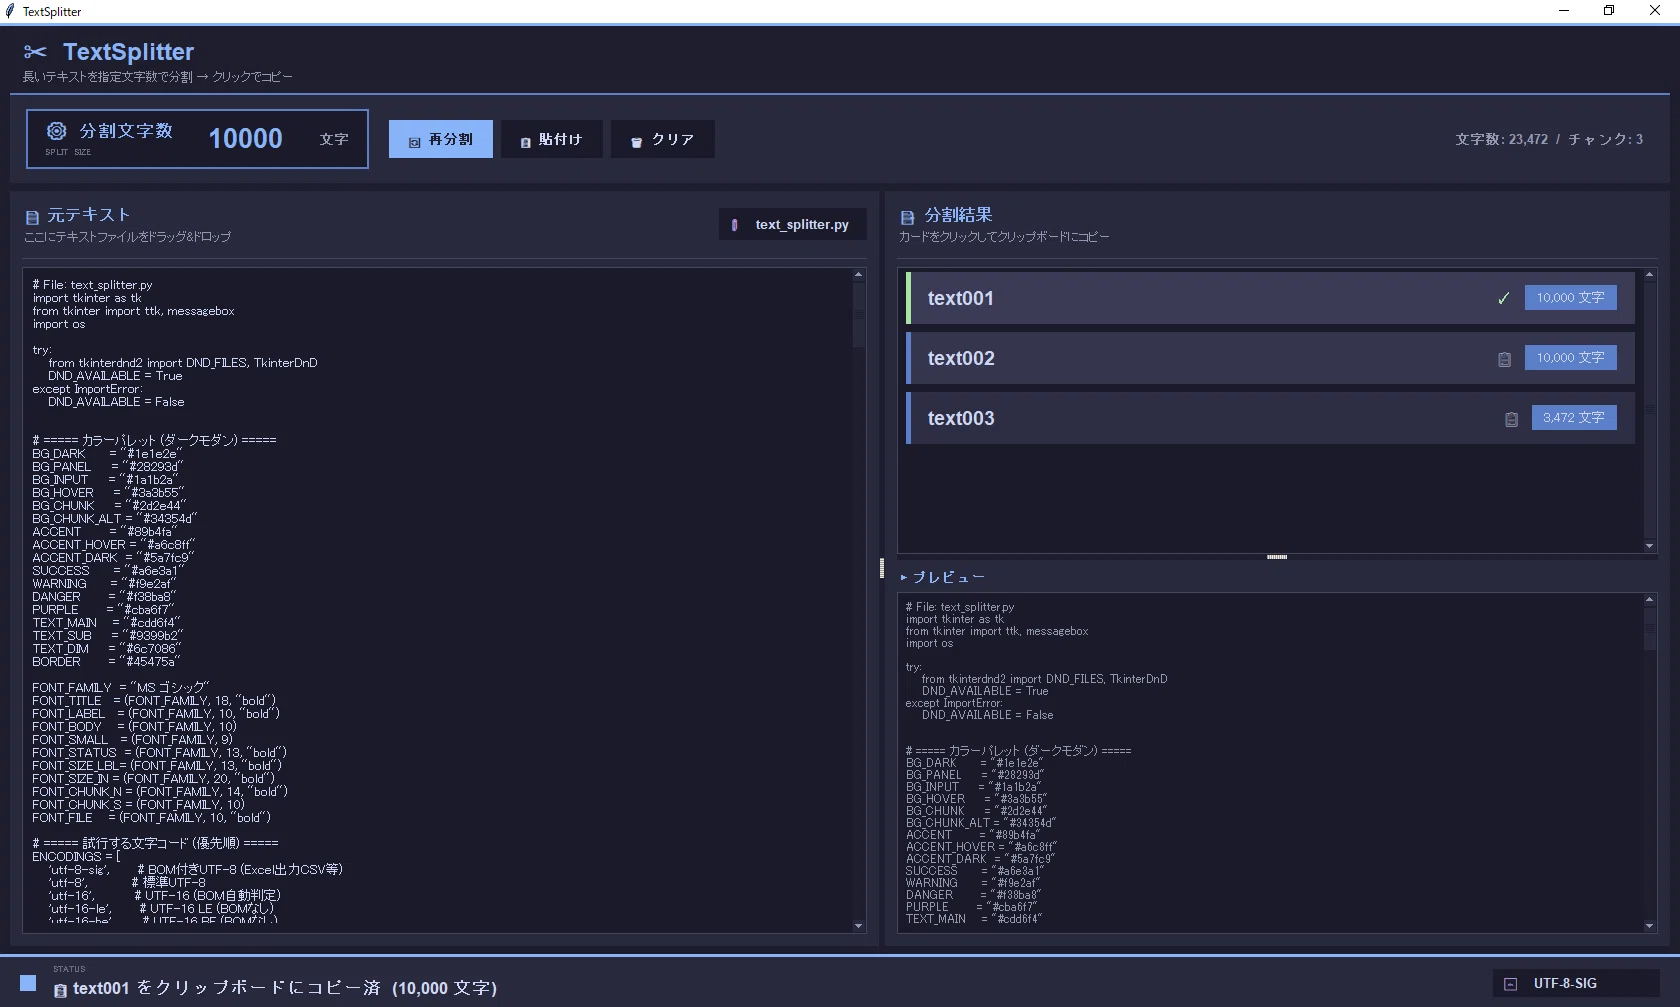This screenshot has width=1680, height=1007.
Task: Click the gear icon next to 分割文字数
Action: pos(57,131)
